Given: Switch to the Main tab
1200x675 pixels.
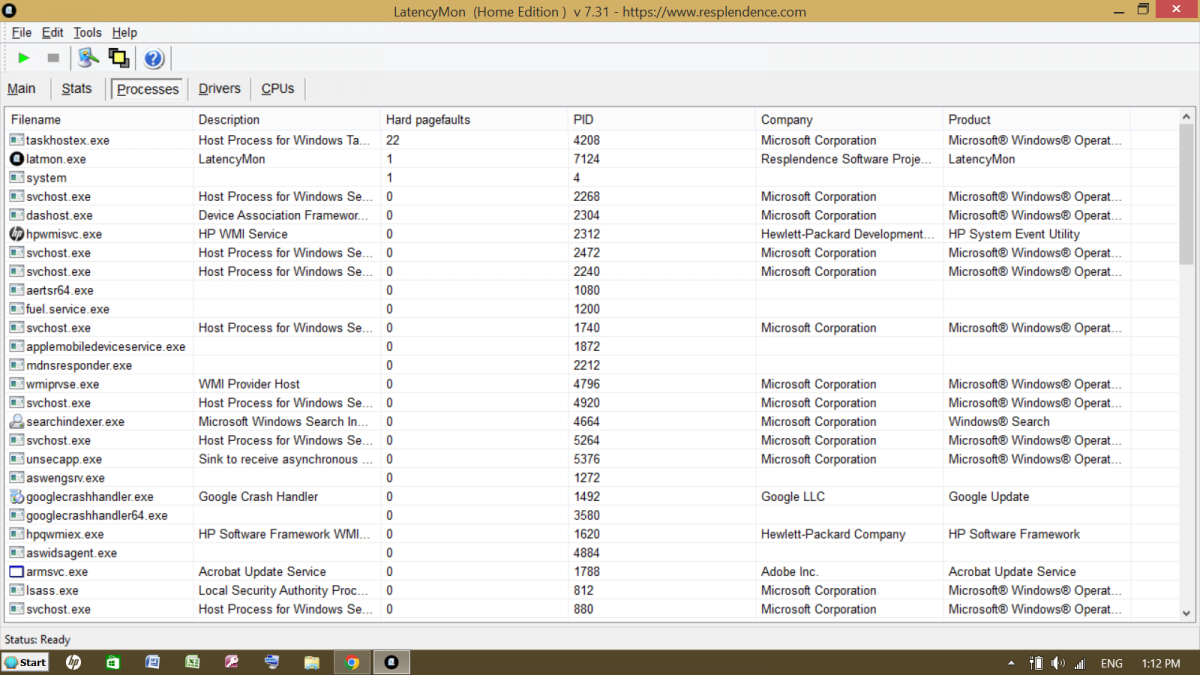Looking at the screenshot, I should (x=22, y=89).
